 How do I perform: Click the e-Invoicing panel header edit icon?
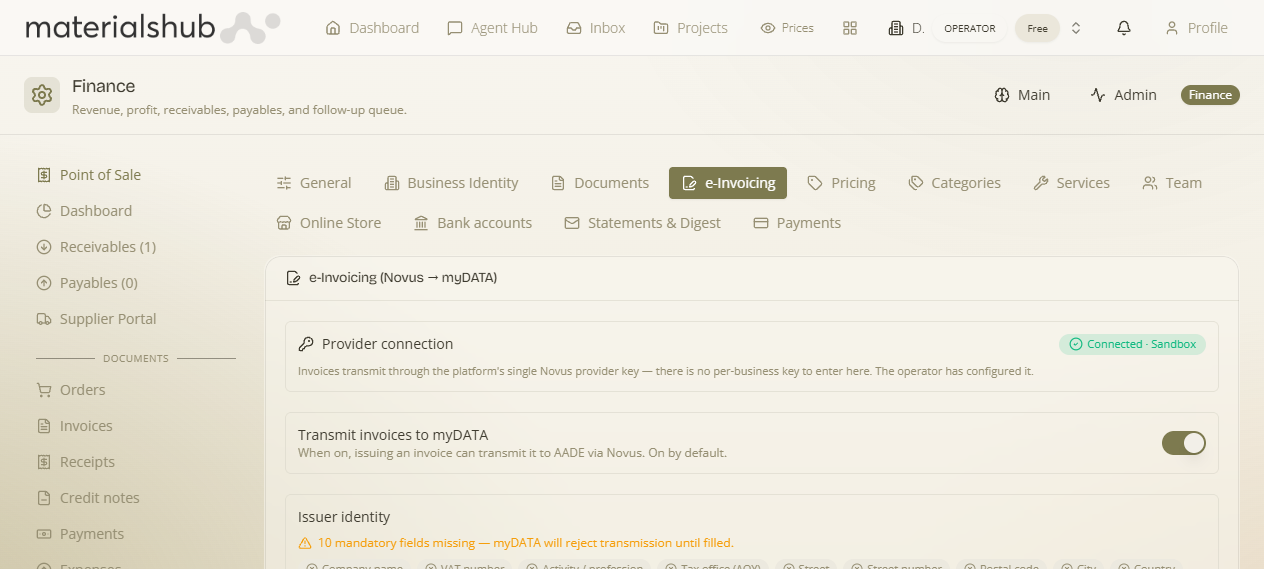coord(294,278)
